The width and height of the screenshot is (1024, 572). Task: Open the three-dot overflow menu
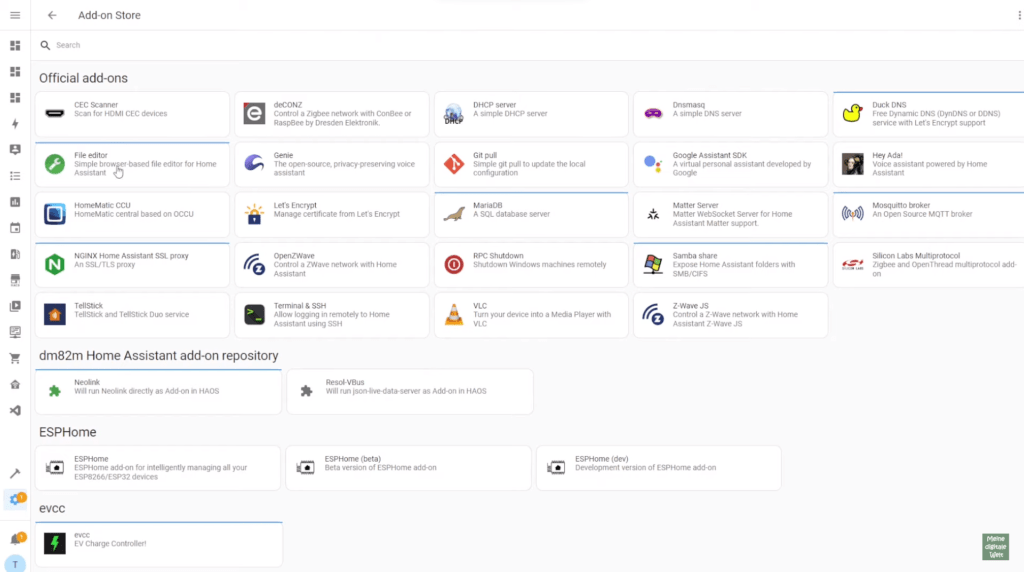[x=1016, y=15]
